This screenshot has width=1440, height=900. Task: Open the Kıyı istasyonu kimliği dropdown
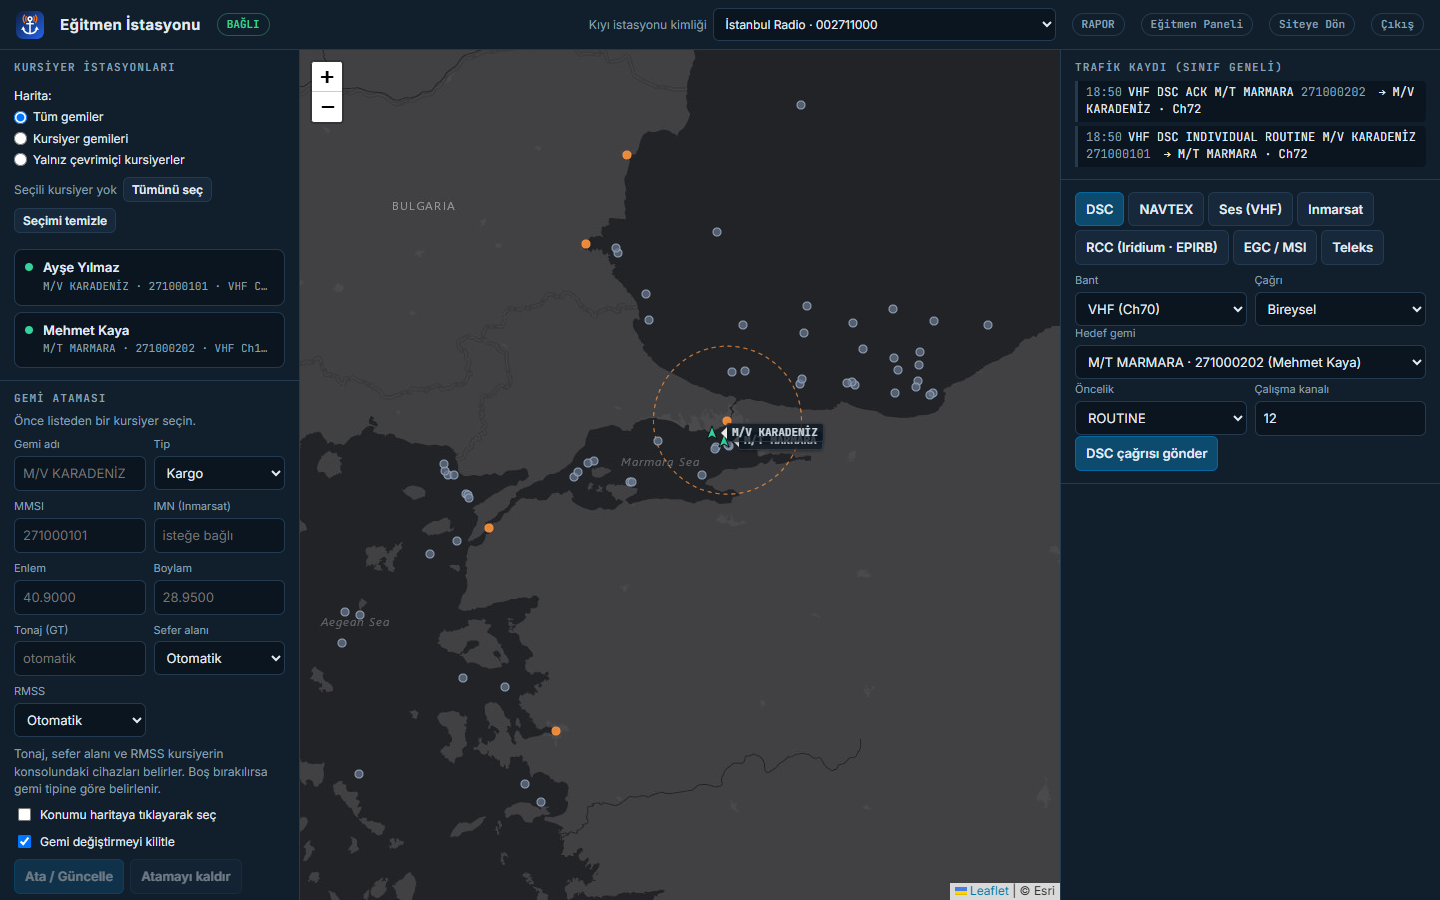coord(884,25)
